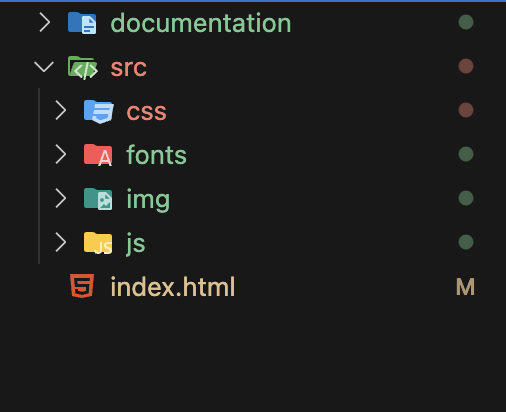This screenshot has height=412, width=506.
Task: Click the src code folder icon
Action: [x=83, y=68]
